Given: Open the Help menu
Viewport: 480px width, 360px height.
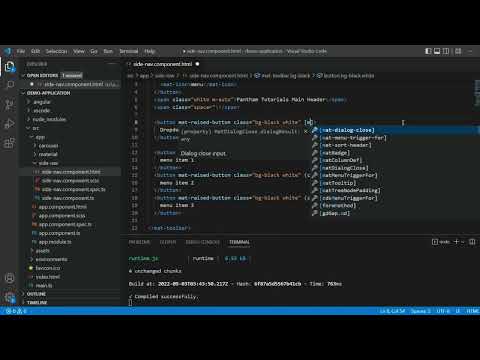Looking at the screenshot, I should point(150,51).
